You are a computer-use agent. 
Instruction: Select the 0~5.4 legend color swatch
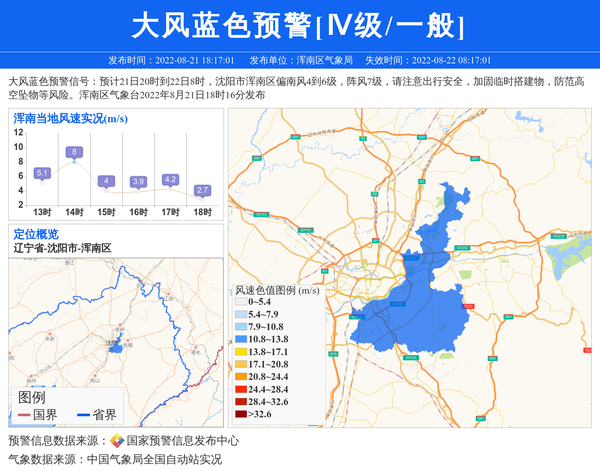pyautogui.click(x=241, y=303)
